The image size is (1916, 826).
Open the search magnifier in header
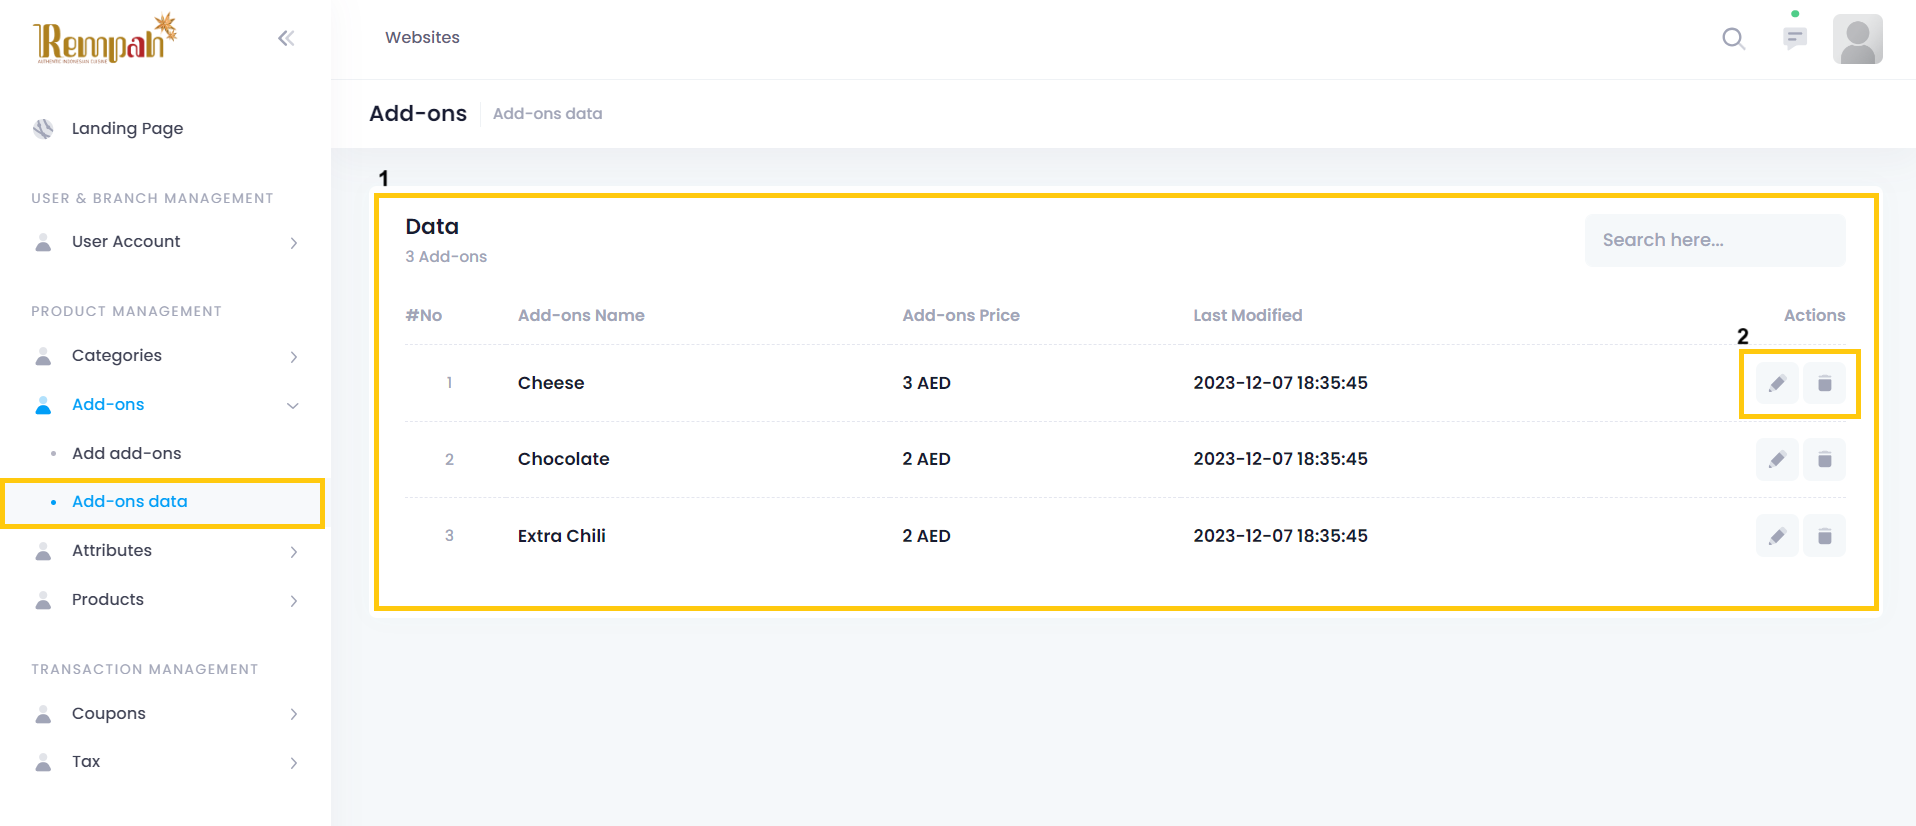coord(1733,39)
